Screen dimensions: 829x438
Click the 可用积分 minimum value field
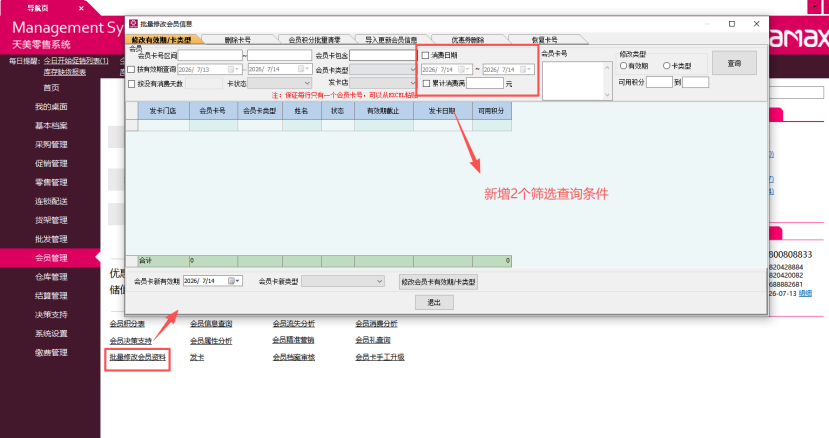click(x=659, y=82)
